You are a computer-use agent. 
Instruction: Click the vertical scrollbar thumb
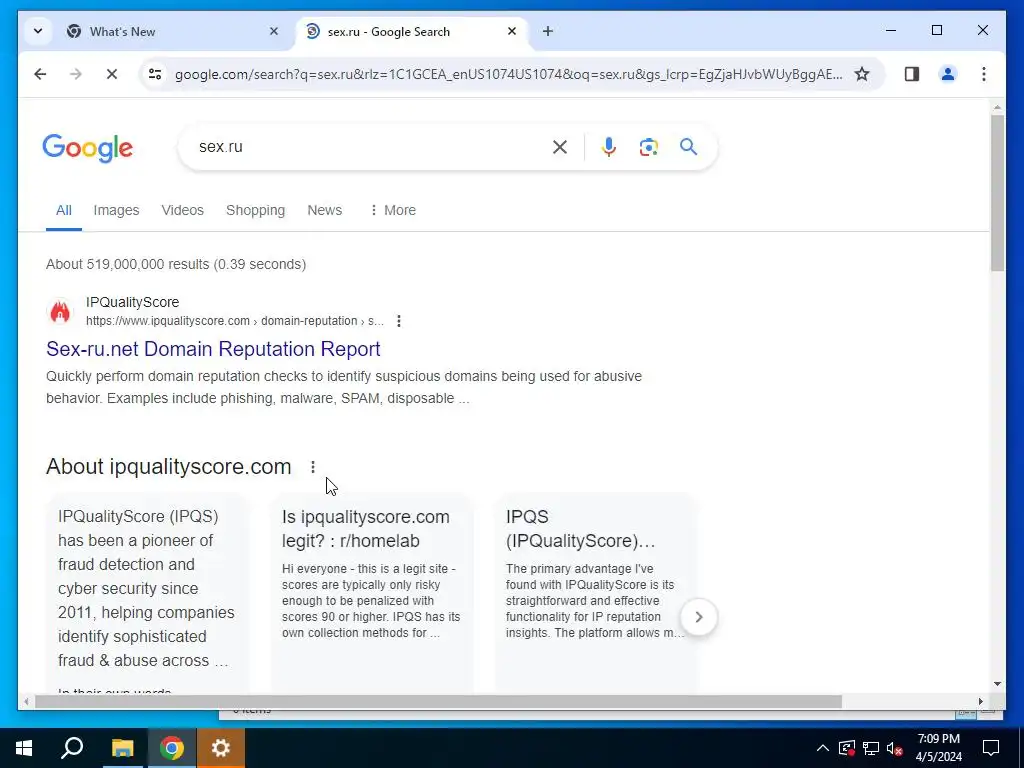click(x=997, y=193)
